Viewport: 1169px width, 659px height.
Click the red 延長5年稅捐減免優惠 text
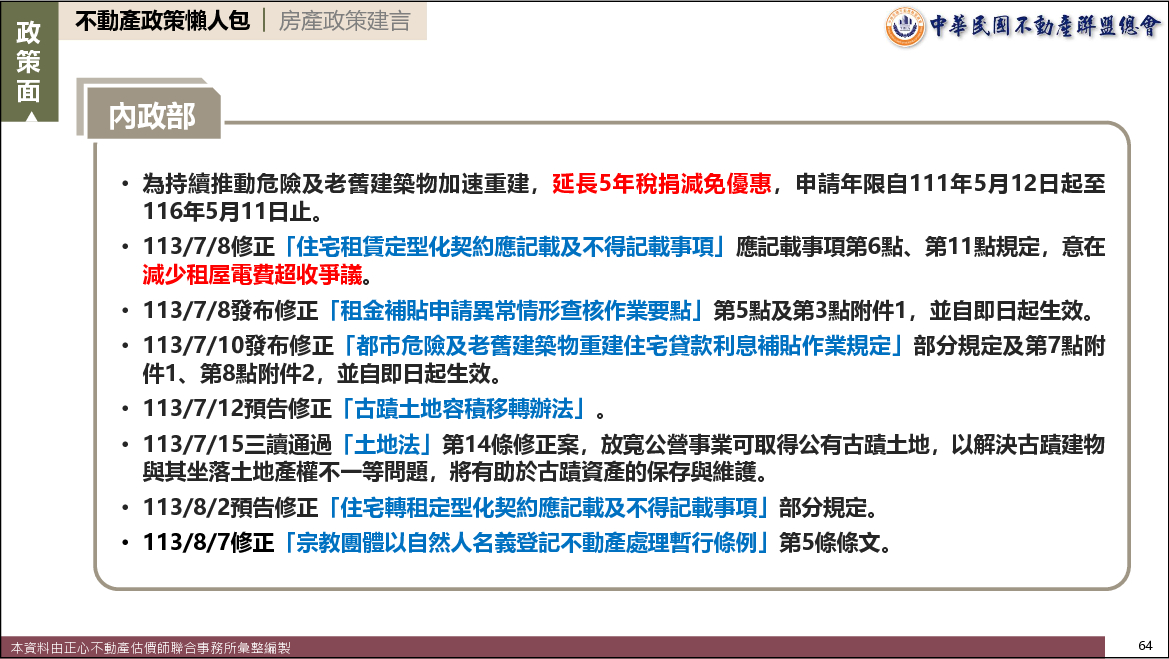tap(660, 185)
